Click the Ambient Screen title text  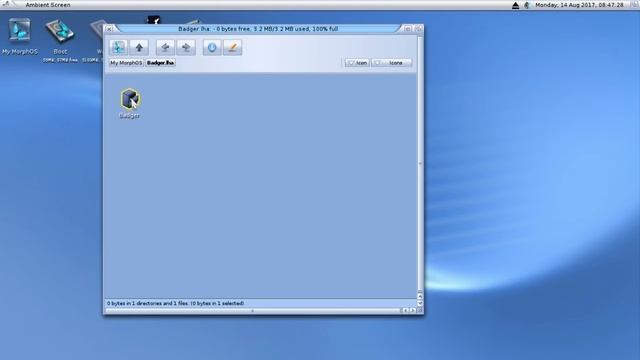coord(48,5)
